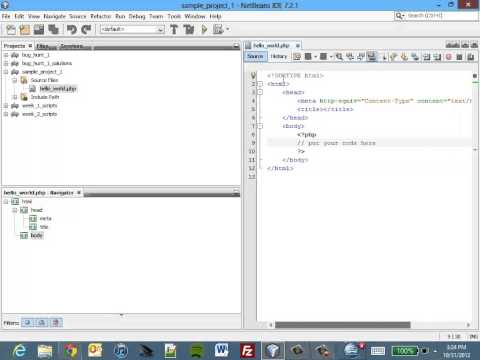Click the Shift Line Right icon
480x360 pixels.
coord(437,57)
